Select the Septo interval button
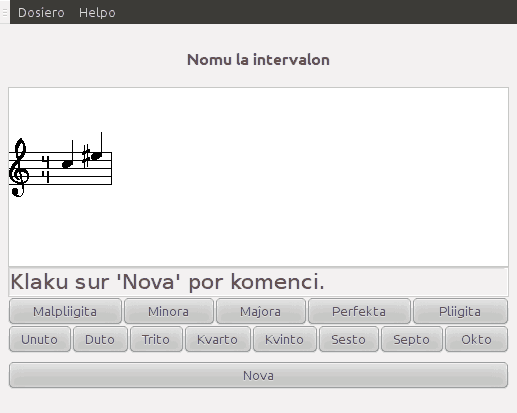517x413 pixels. (x=412, y=339)
